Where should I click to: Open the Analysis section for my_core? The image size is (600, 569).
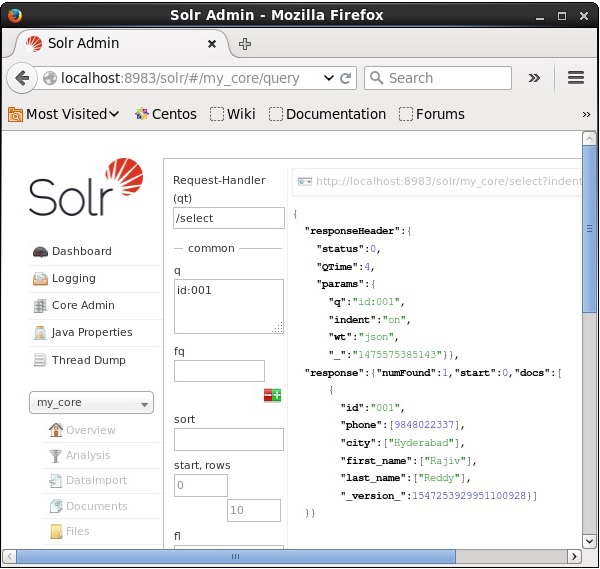coord(88,455)
